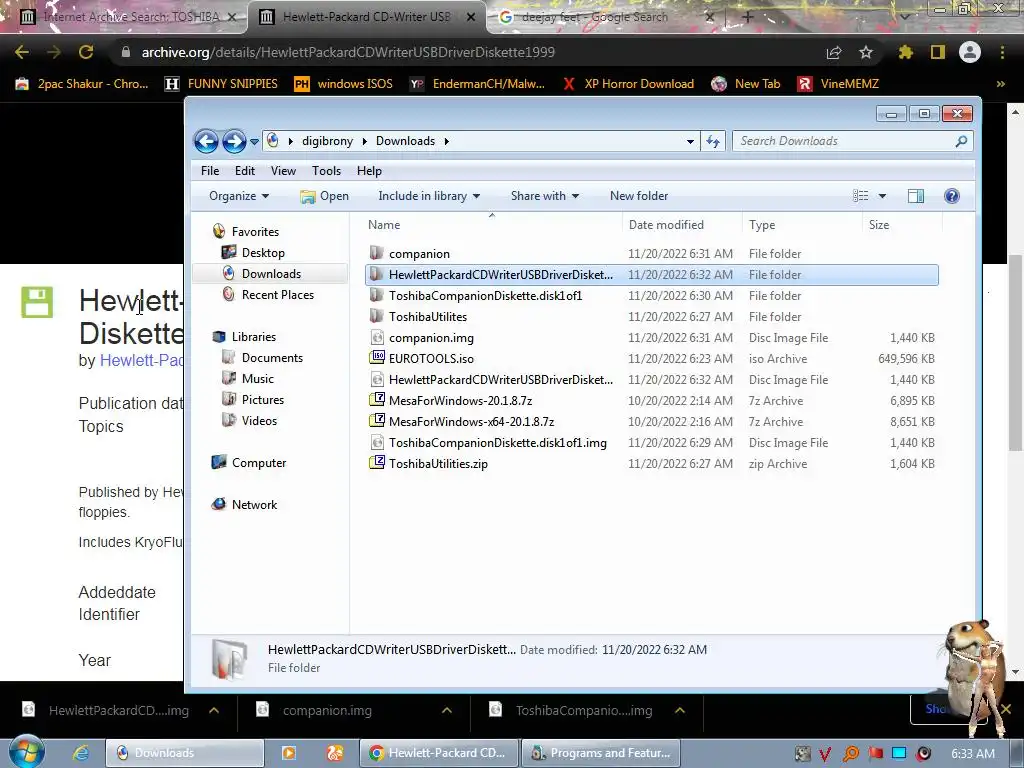The width and height of the screenshot is (1024, 768).
Task: Go back in Explorer with the Back arrow
Action: coord(206,141)
